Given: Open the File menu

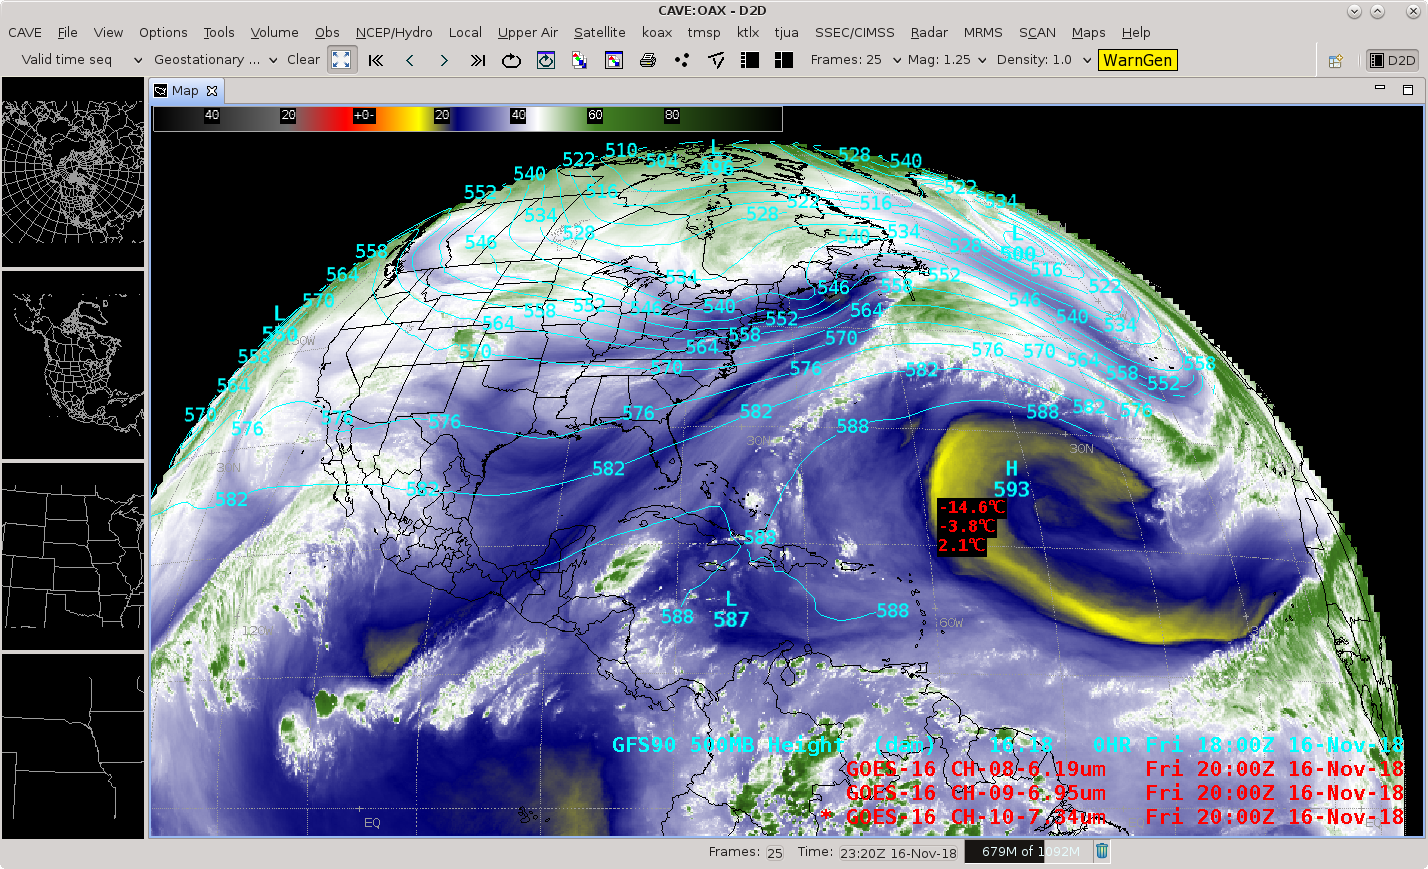Looking at the screenshot, I should (x=67, y=32).
